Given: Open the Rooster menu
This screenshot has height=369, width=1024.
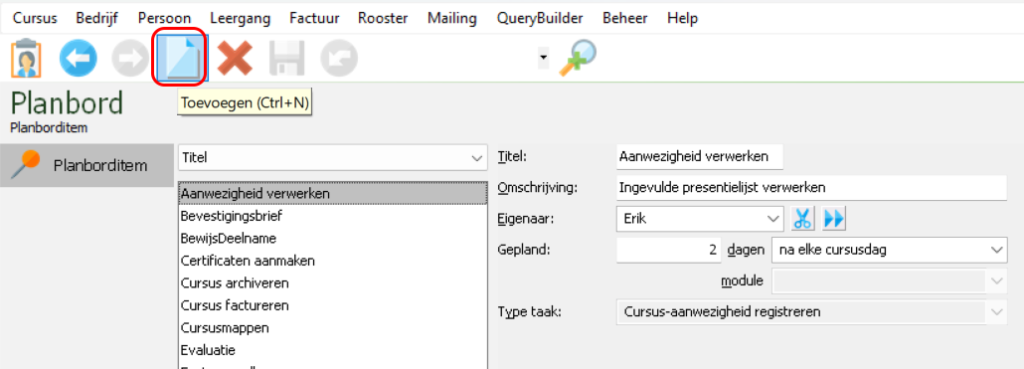Looking at the screenshot, I should point(383,18).
